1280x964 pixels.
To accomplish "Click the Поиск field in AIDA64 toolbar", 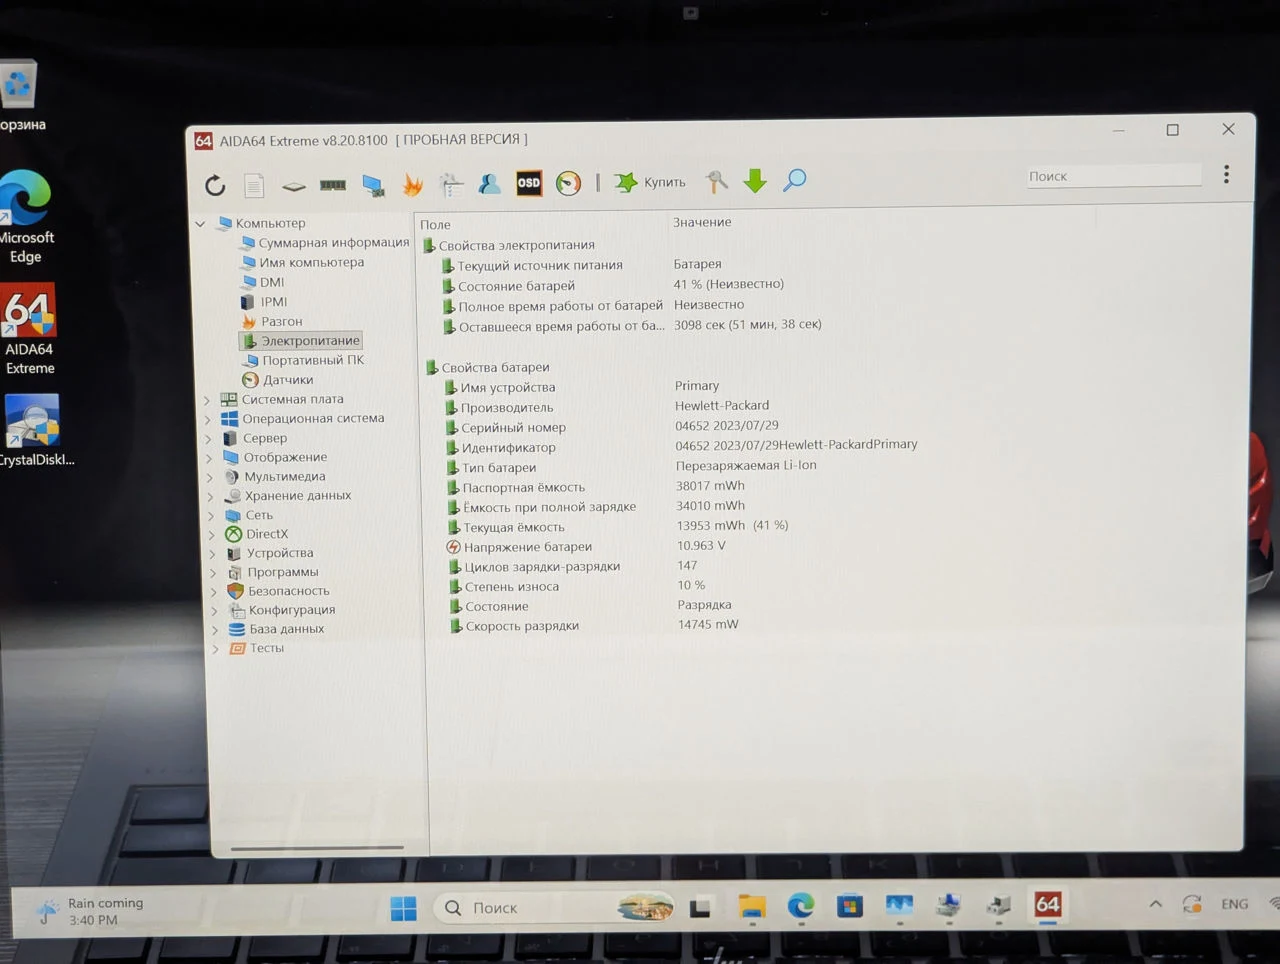I will pyautogui.click(x=1114, y=176).
